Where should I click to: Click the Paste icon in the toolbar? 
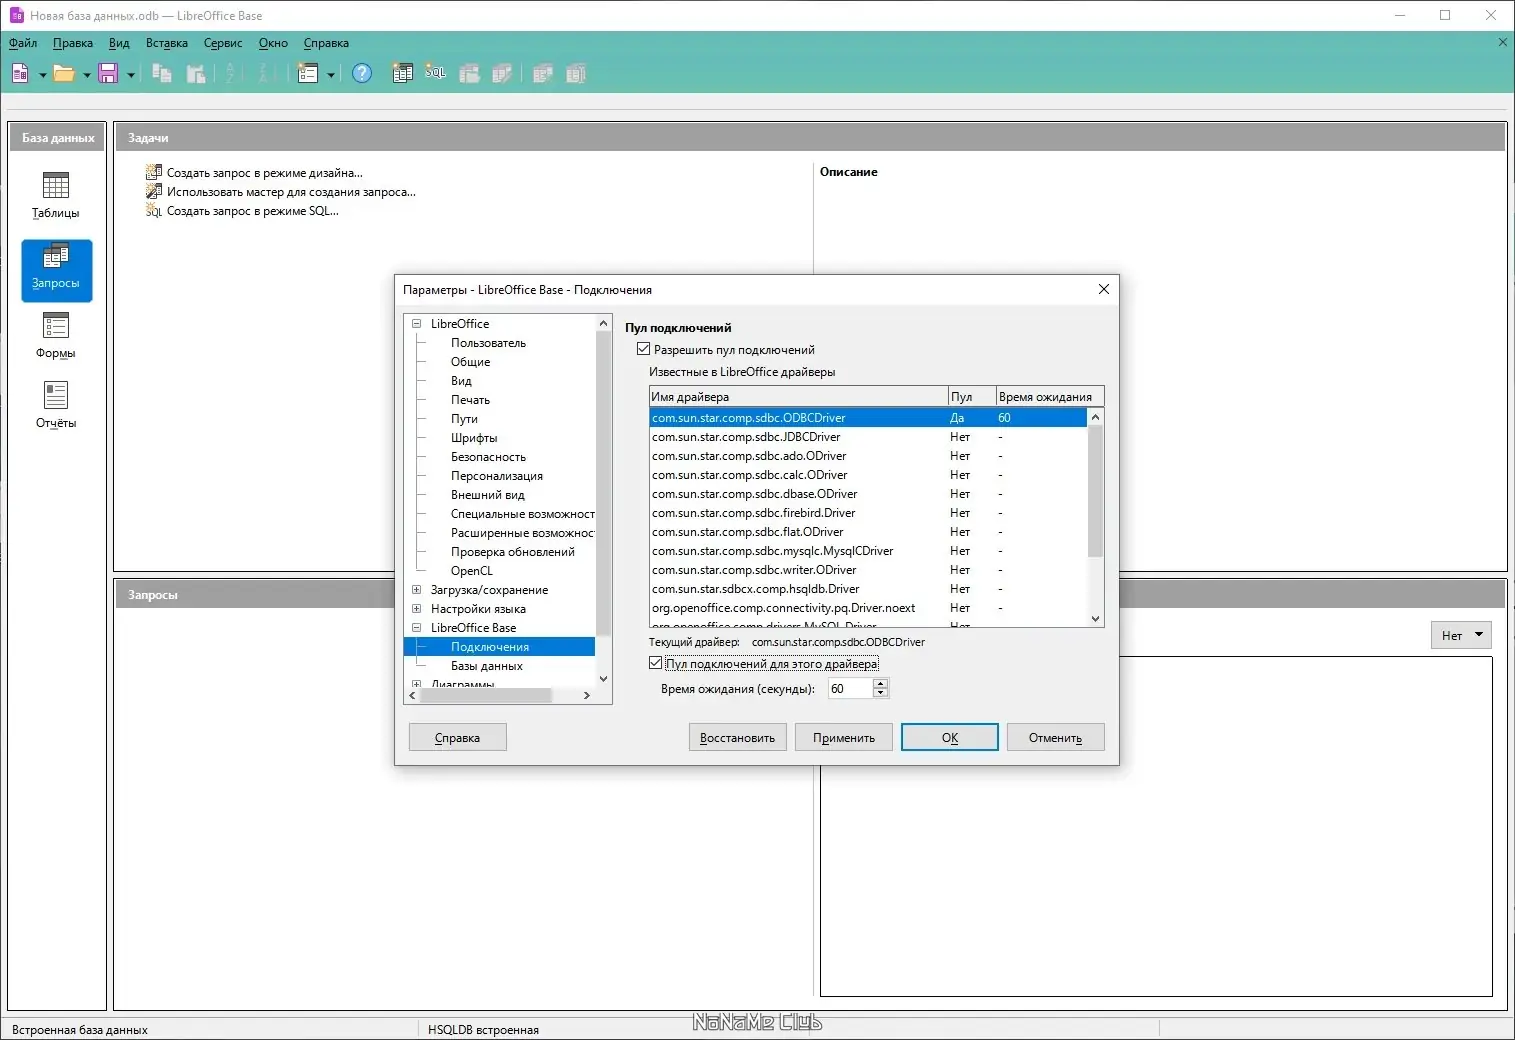(x=196, y=73)
